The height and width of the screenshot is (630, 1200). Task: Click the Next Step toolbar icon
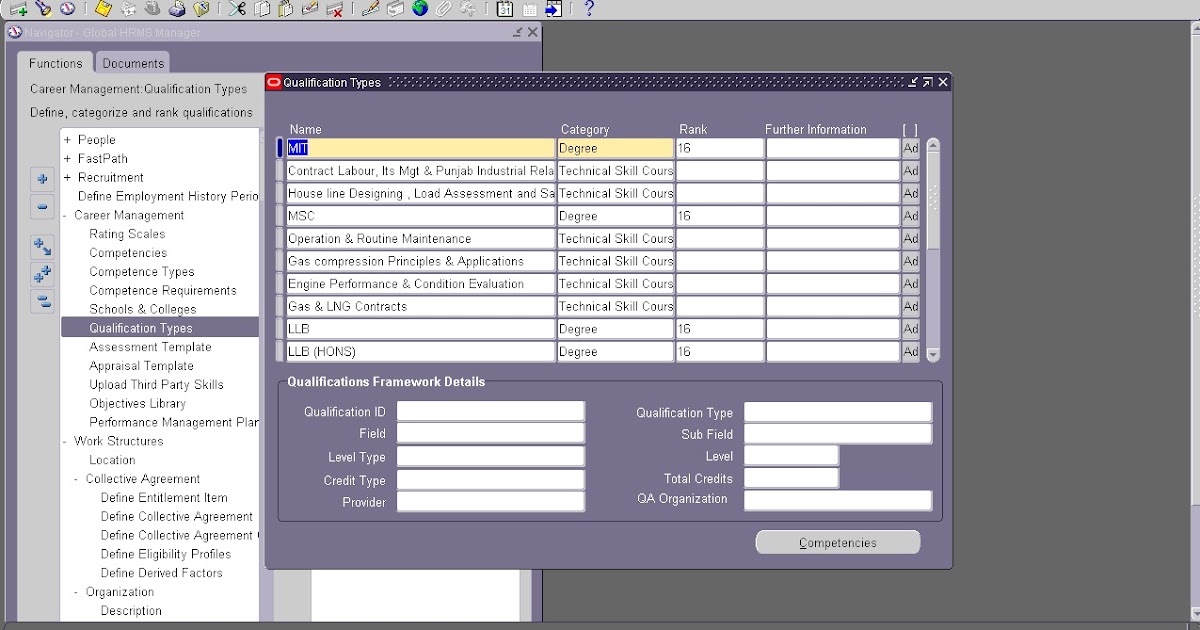pos(128,8)
